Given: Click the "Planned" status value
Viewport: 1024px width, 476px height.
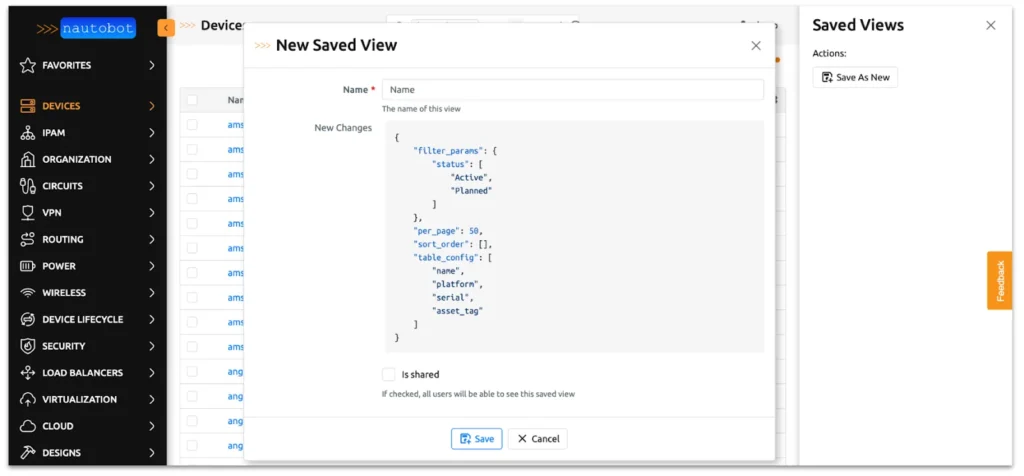Looking at the screenshot, I should pos(471,191).
